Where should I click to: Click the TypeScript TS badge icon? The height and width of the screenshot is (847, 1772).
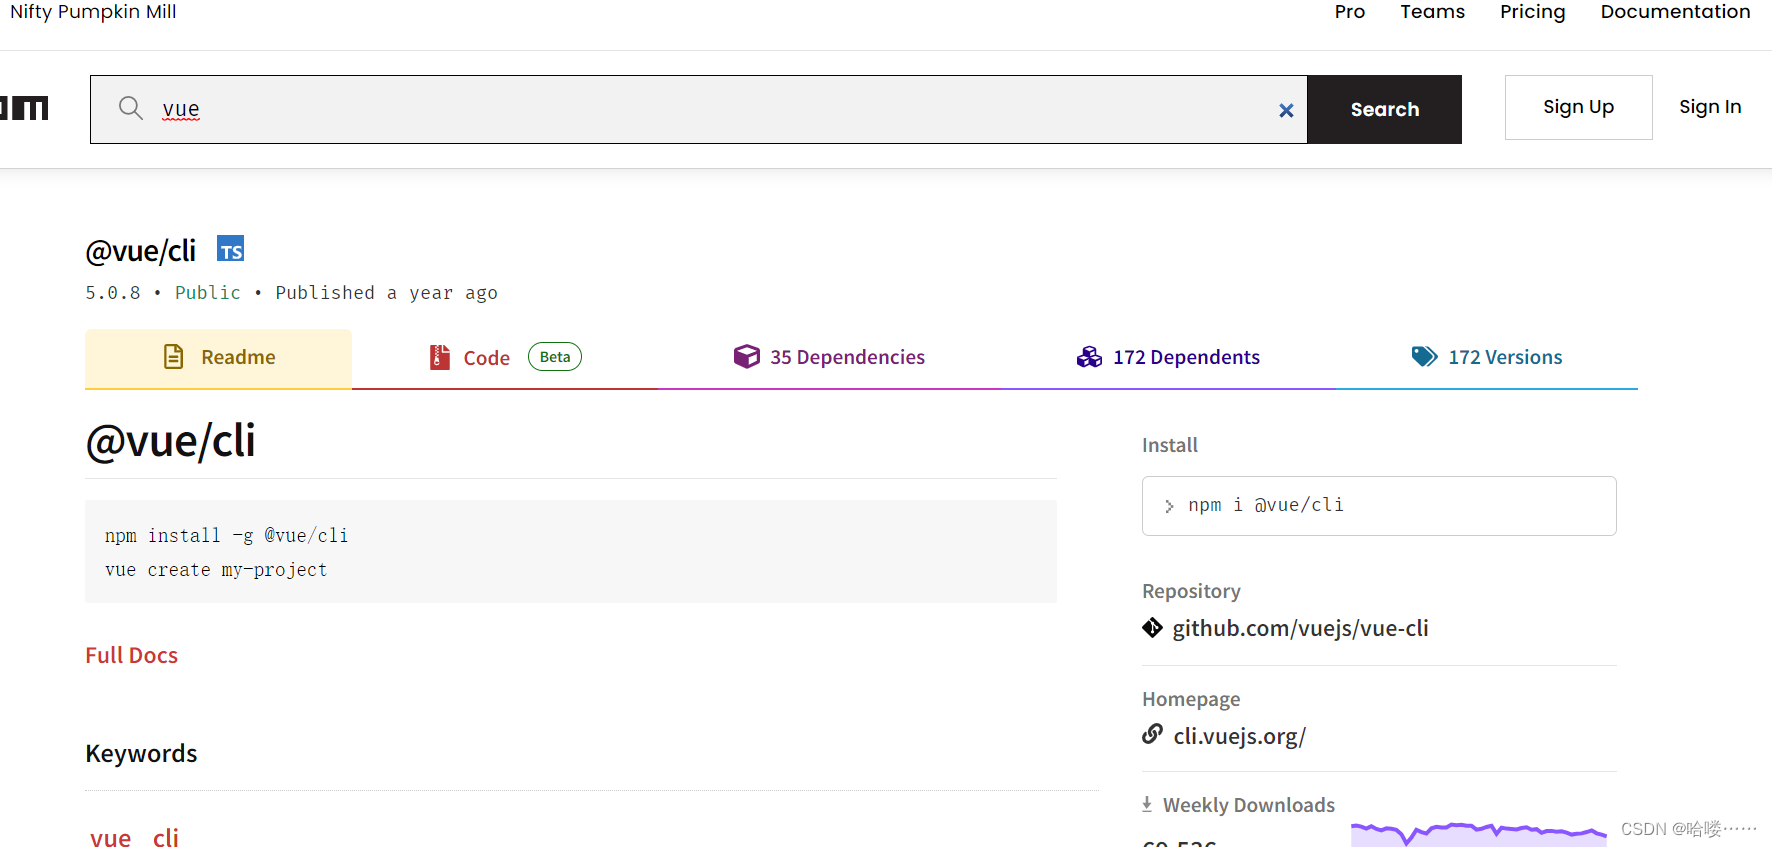(x=231, y=249)
